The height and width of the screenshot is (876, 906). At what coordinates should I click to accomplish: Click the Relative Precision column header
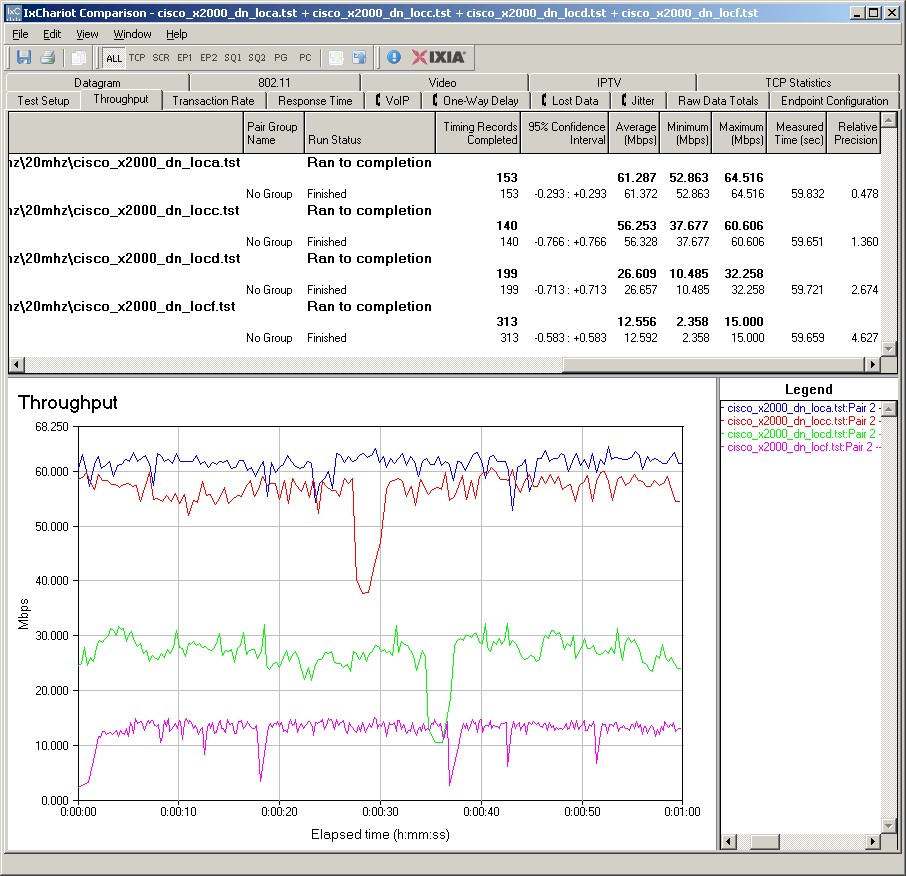point(853,133)
